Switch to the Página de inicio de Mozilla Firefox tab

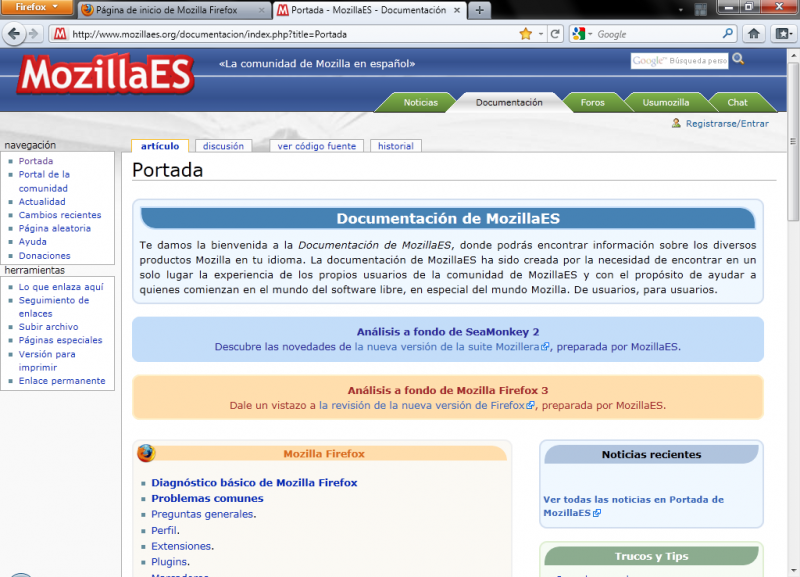172,10
